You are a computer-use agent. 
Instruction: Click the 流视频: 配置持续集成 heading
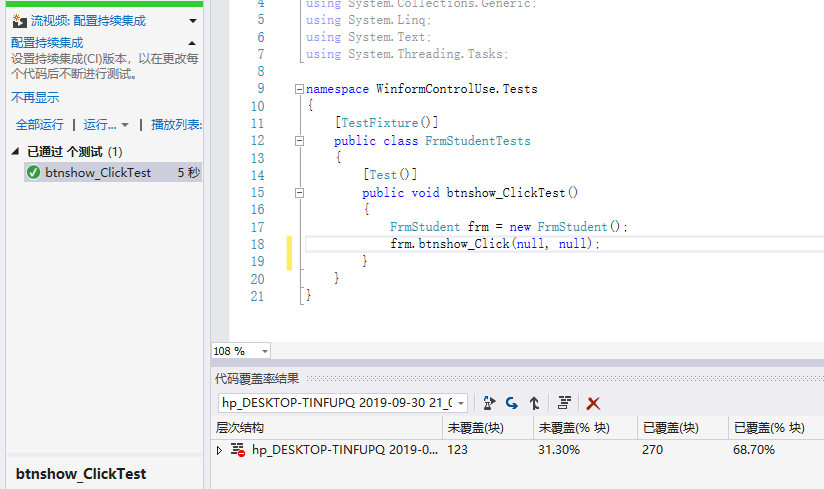click(88, 21)
